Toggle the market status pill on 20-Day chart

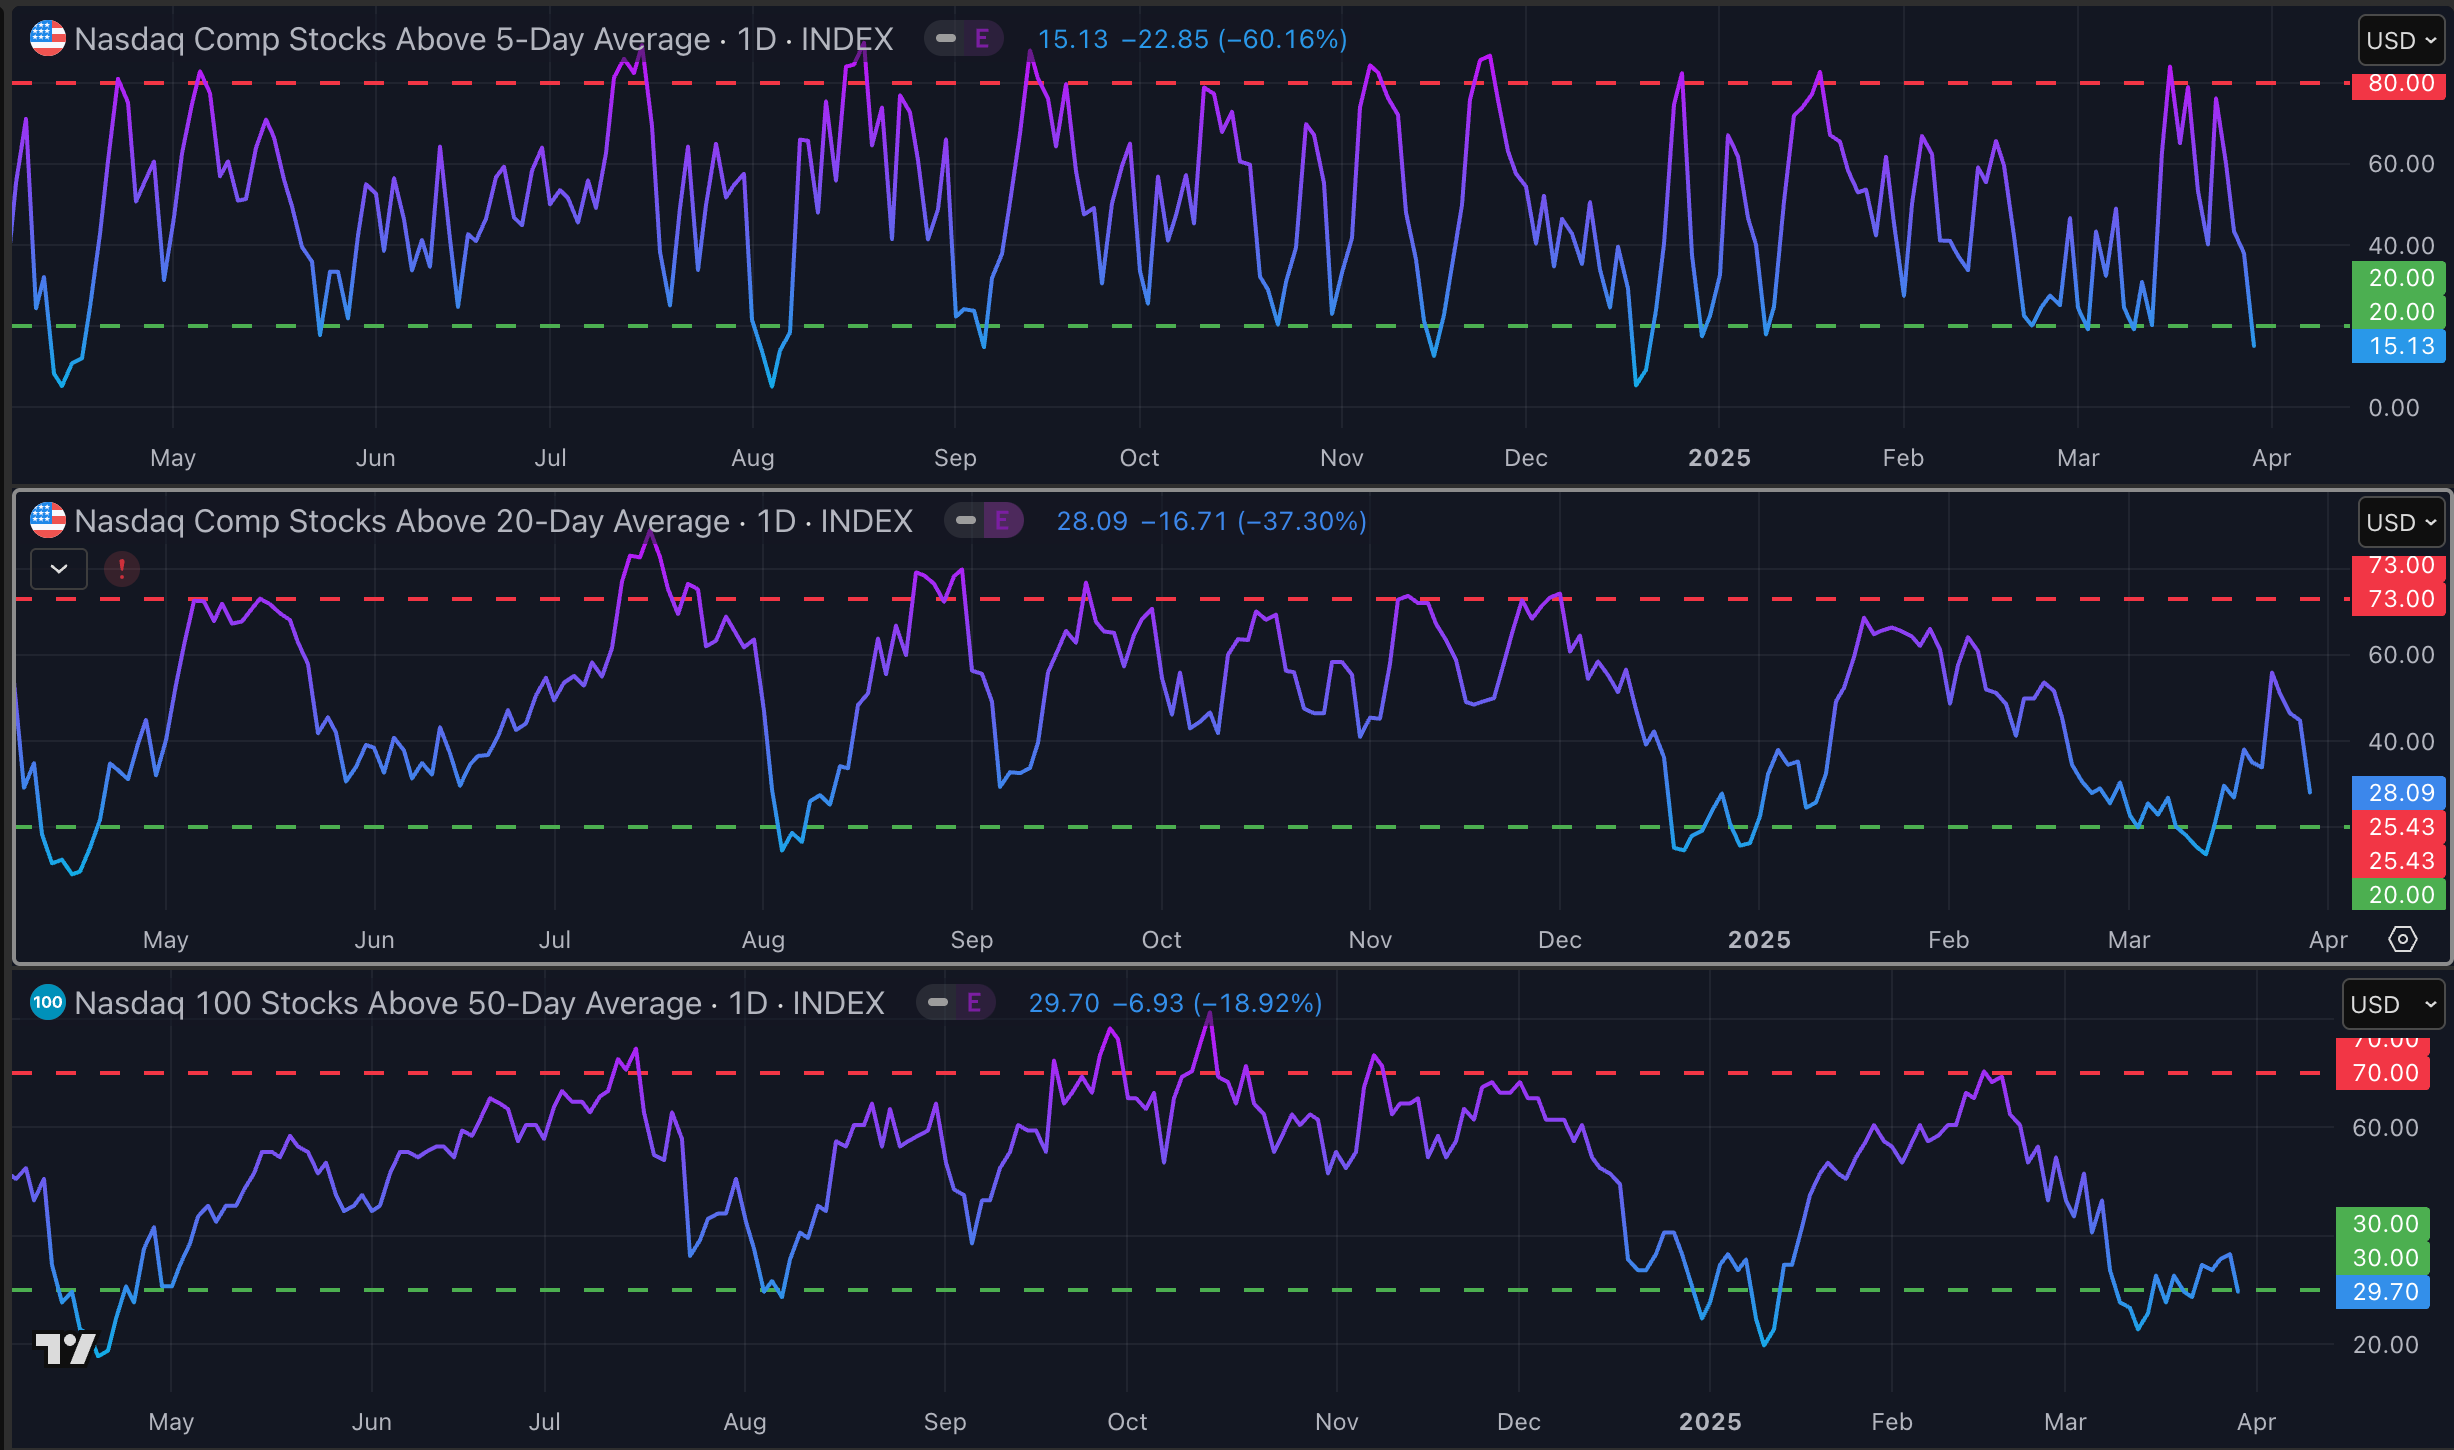[965, 521]
